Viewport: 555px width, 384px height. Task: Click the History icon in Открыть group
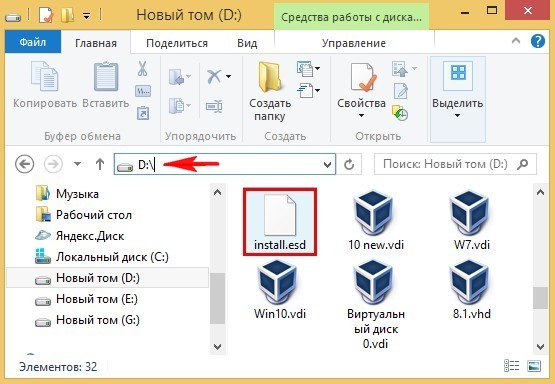pos(400,113)
